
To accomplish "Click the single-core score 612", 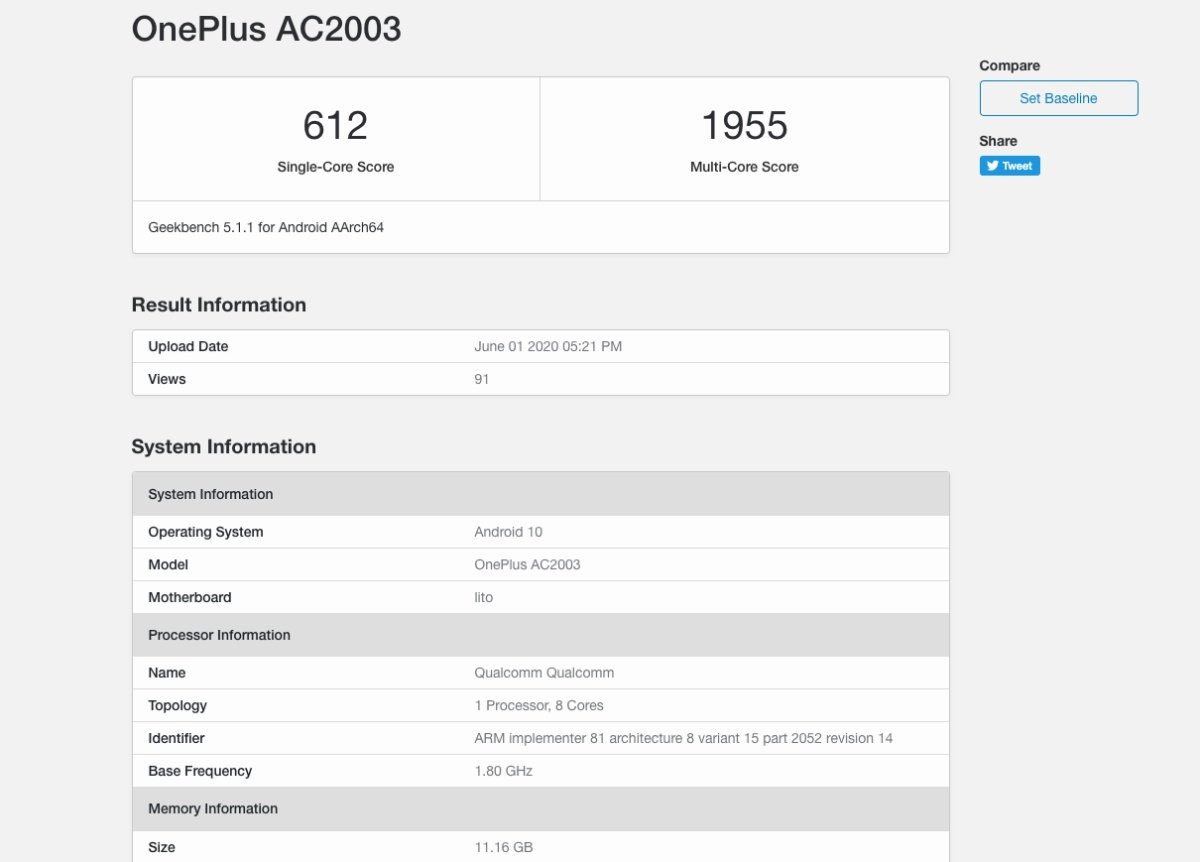I will point(336,125).
